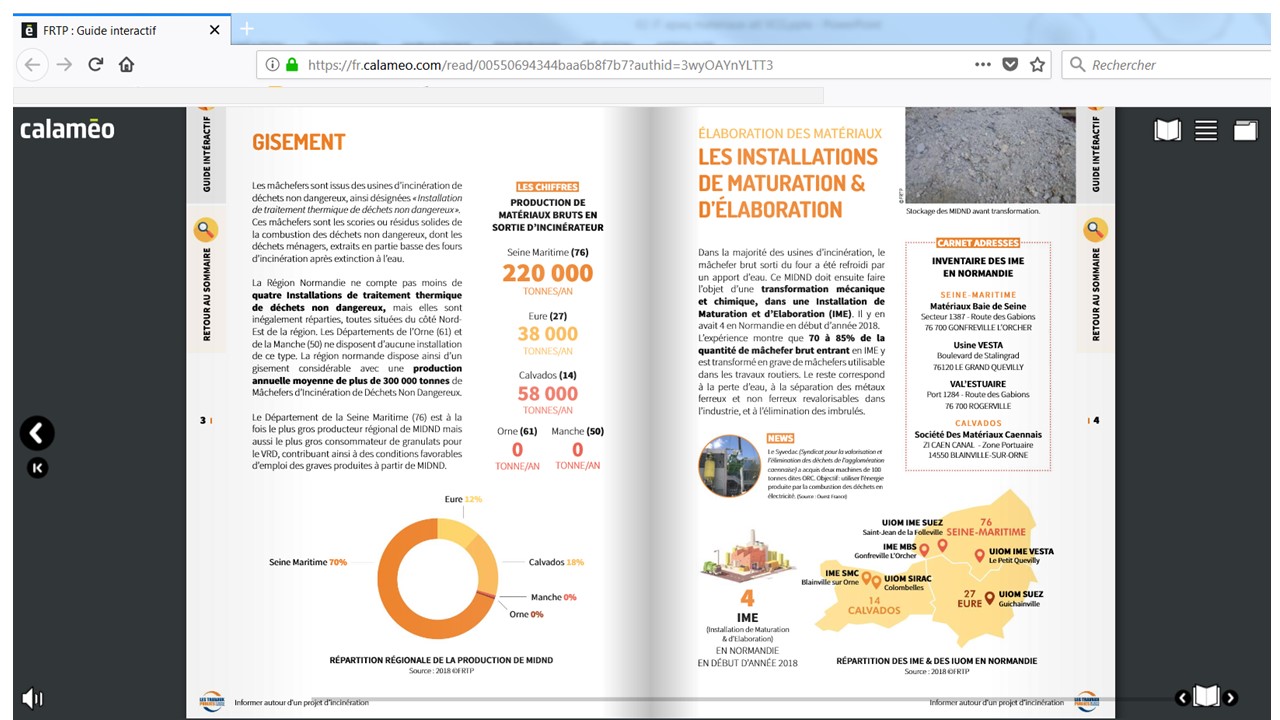Bookmark this page with the star

coord(1037,65)
